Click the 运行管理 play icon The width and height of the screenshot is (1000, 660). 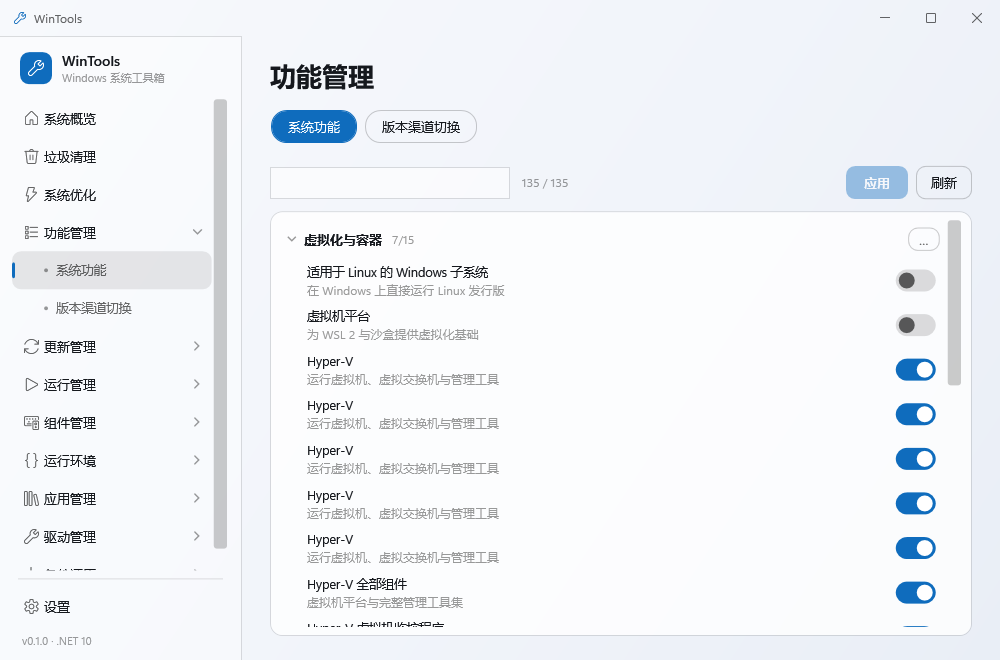coord(31,385)
